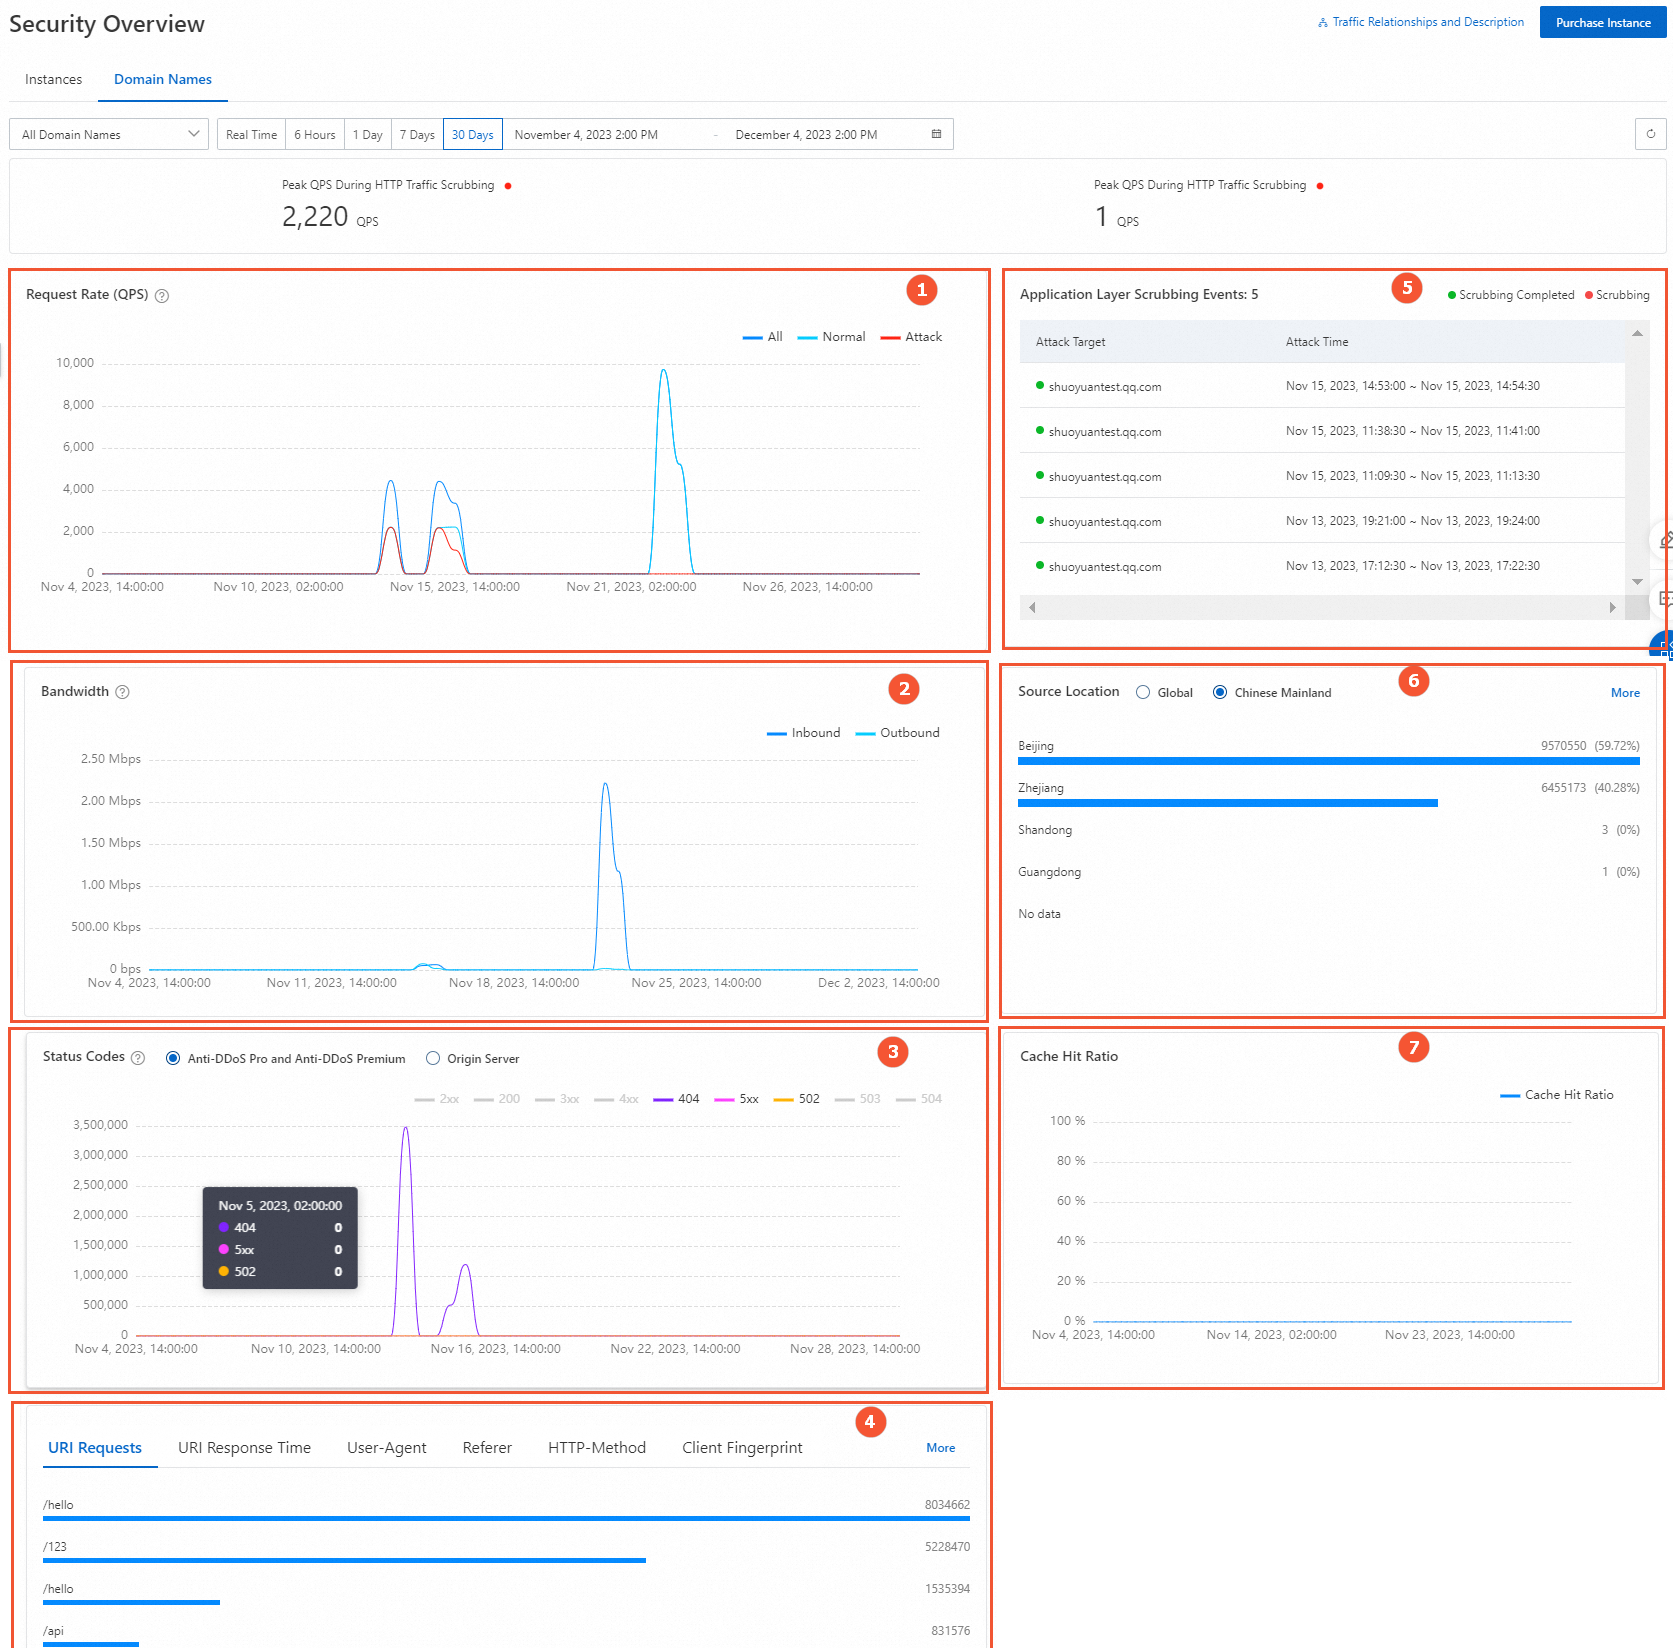This screenshot has height=1648, width=1673.
Task: Click the Attack Time column header
Action: pos(1317,342)
